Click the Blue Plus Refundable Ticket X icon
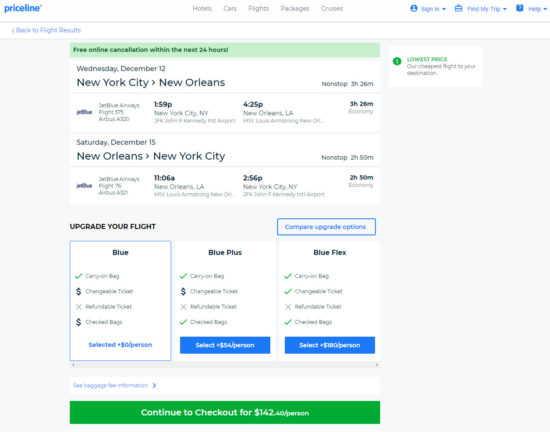550x432 pixels. [183, 307]
